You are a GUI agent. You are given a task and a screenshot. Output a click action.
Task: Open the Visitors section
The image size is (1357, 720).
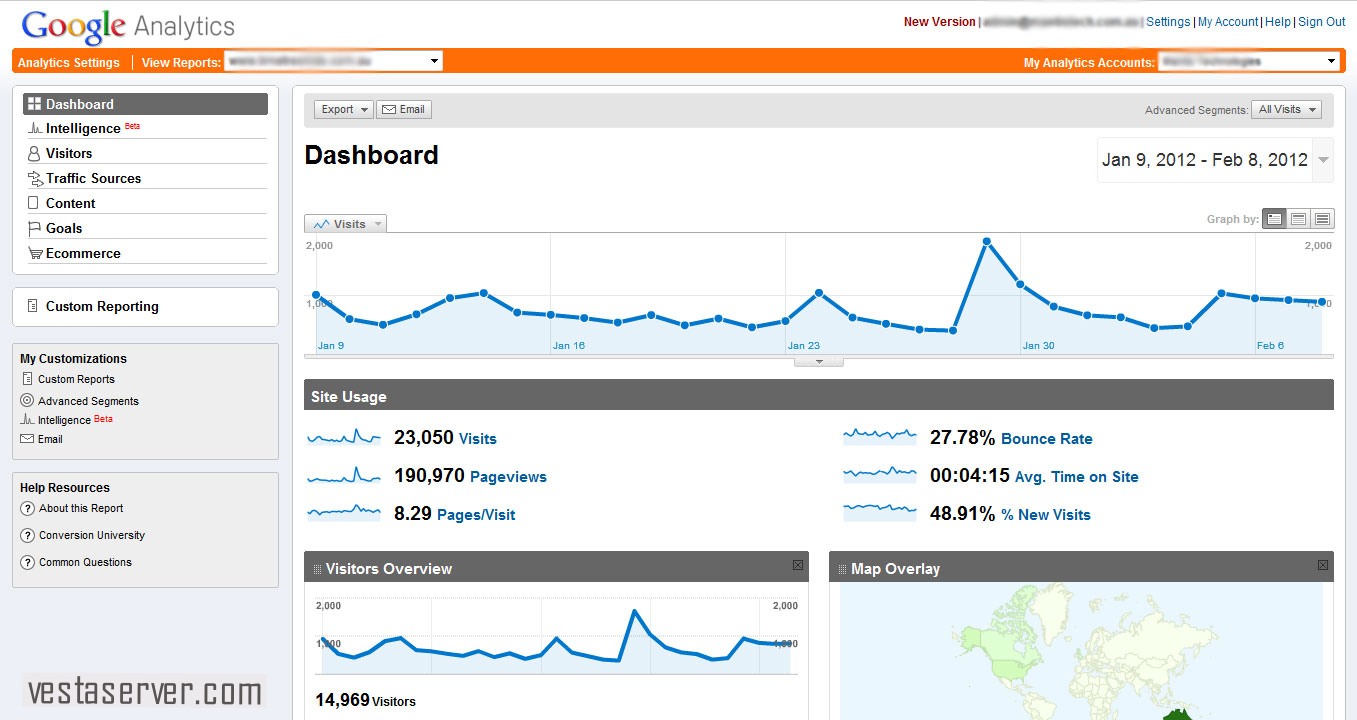69,153
